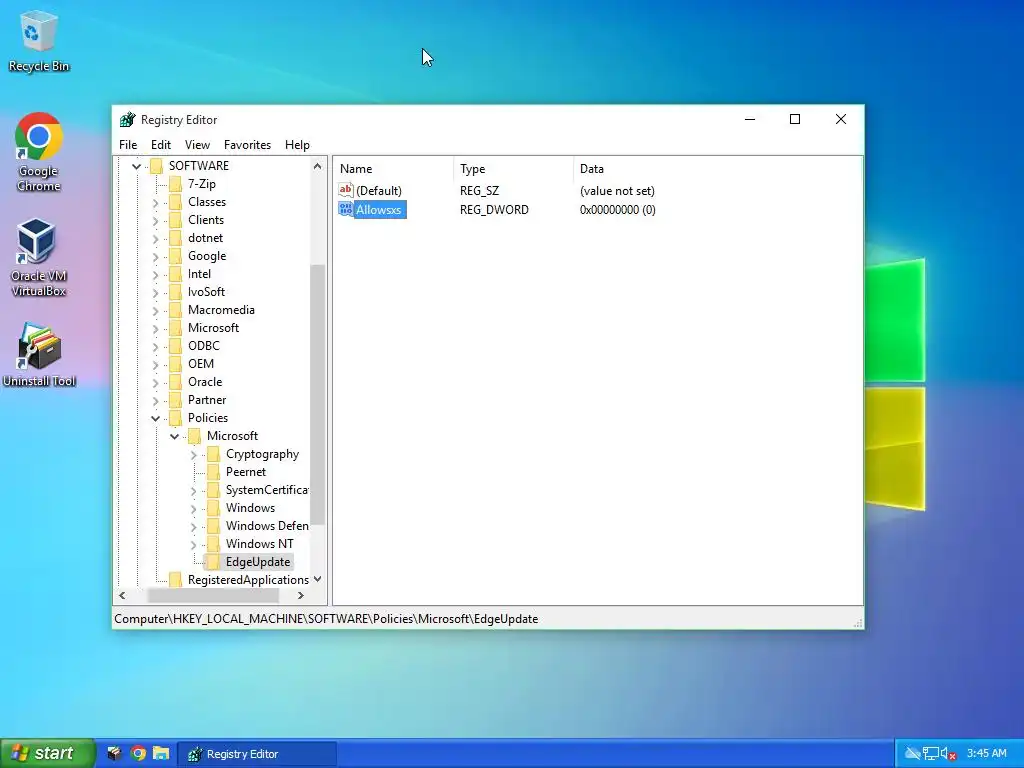Click the network tray icon
Image resolution: width=1024 pixels, height=768 pixels.
click(931, 754)
